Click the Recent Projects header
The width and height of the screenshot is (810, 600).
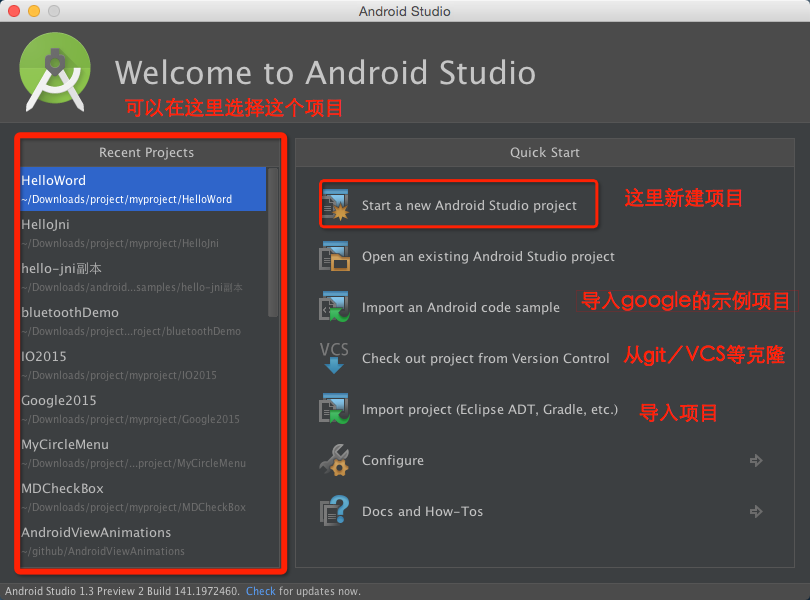147,152
